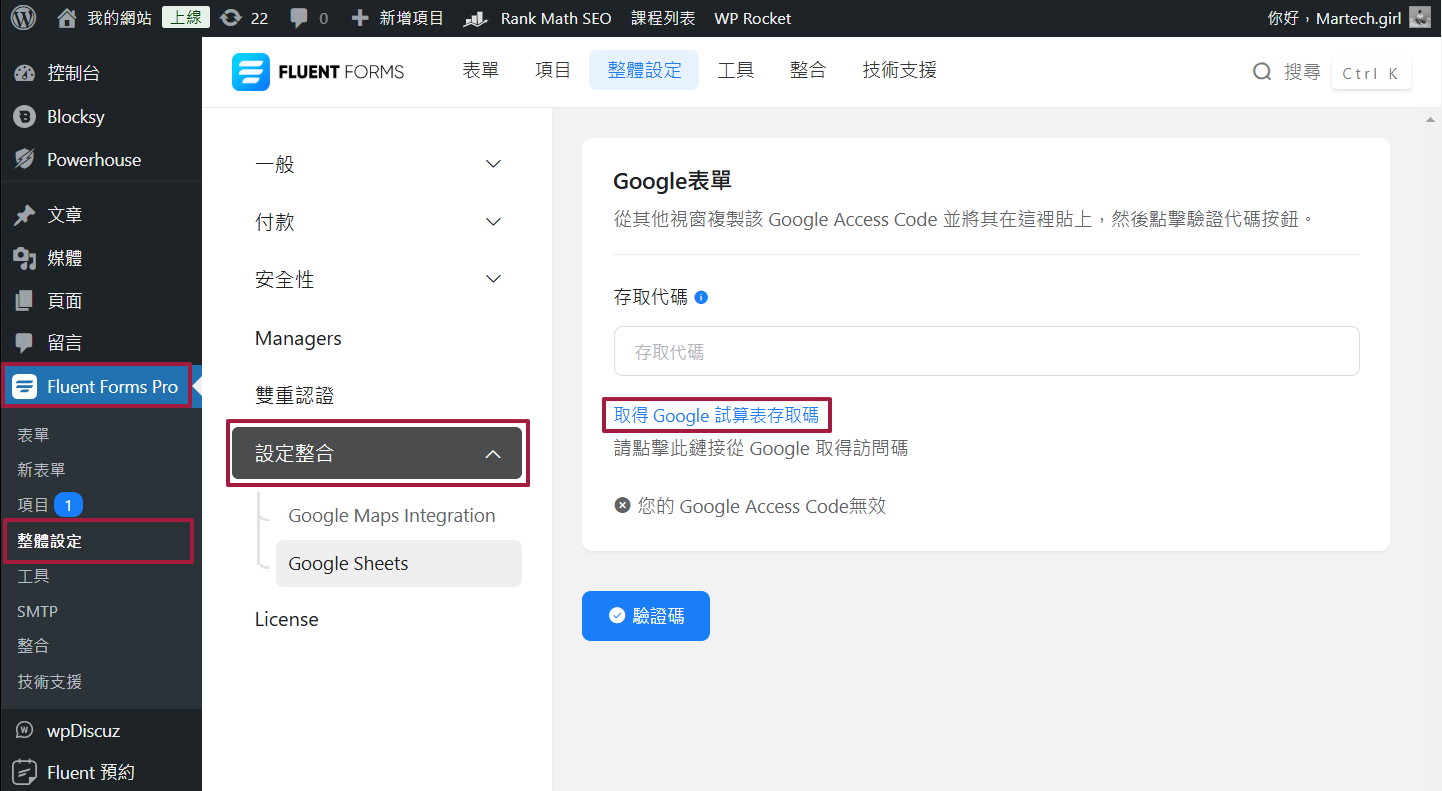Image resolution: width=1442 pixels, height=791 pixels.
Task: Expand the 一般 settings section
Action: tap(378, 164)
